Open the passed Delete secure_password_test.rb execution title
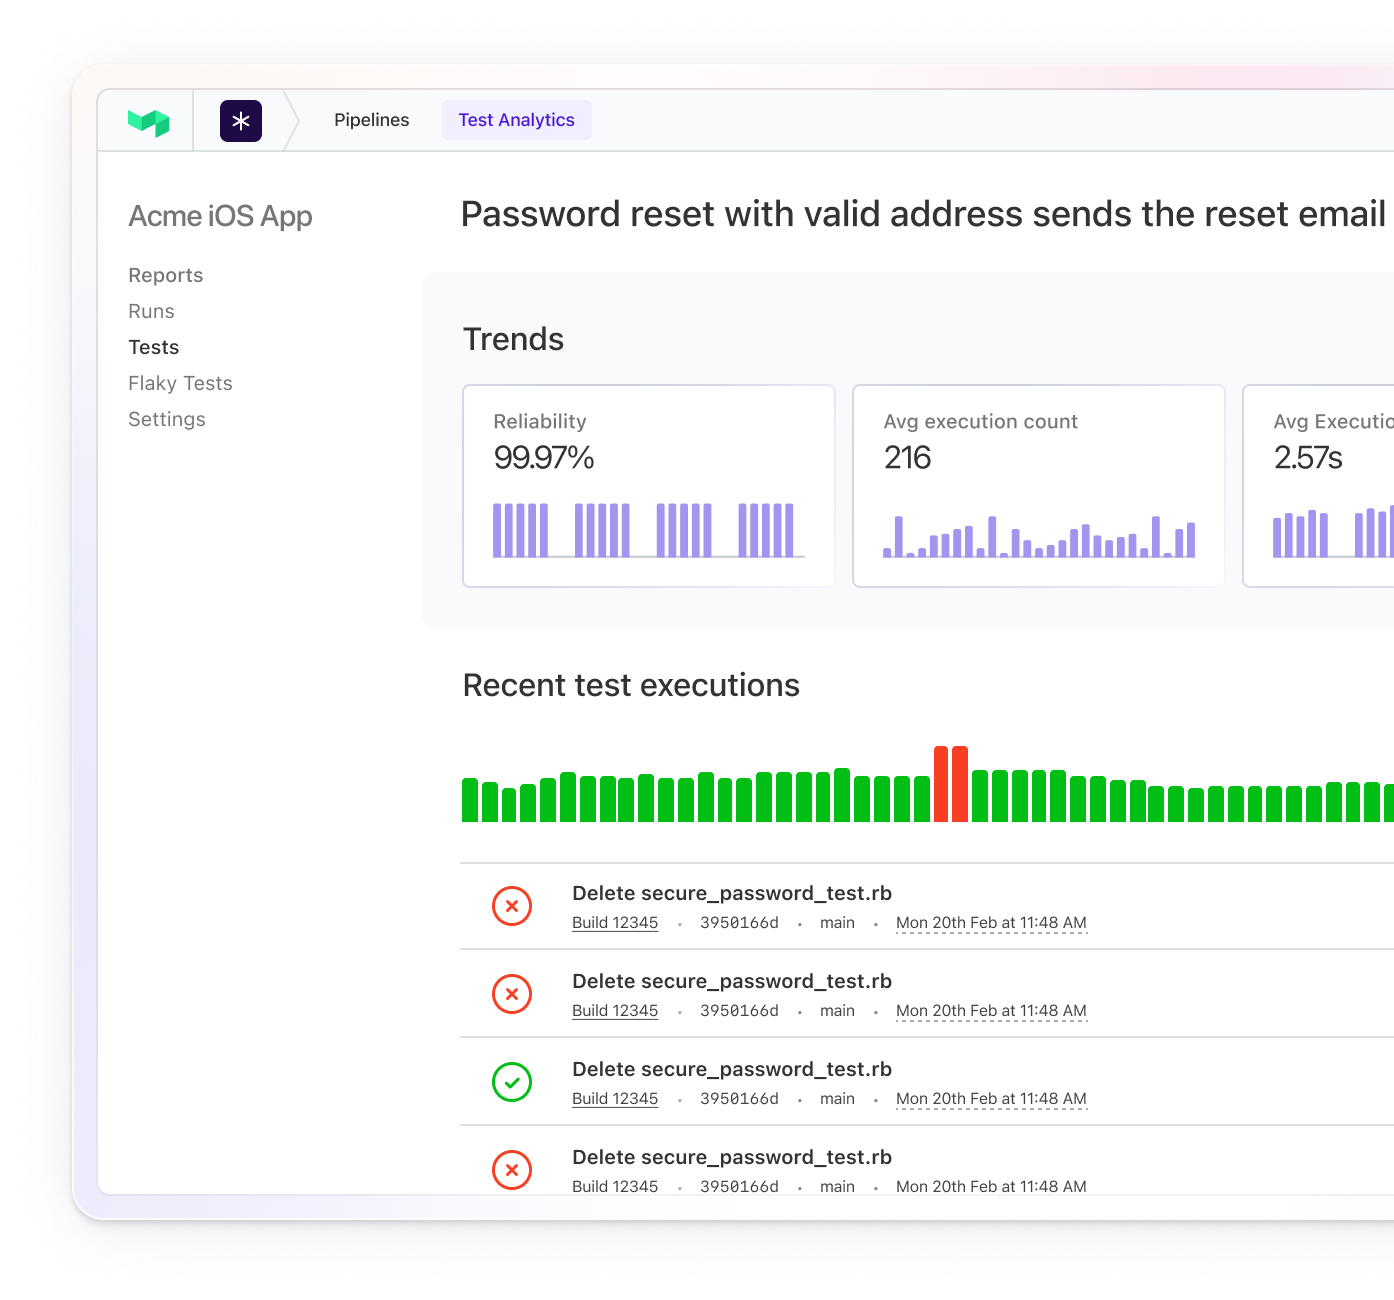Screen dimensions: 1394x1300 pos(732,1069)
